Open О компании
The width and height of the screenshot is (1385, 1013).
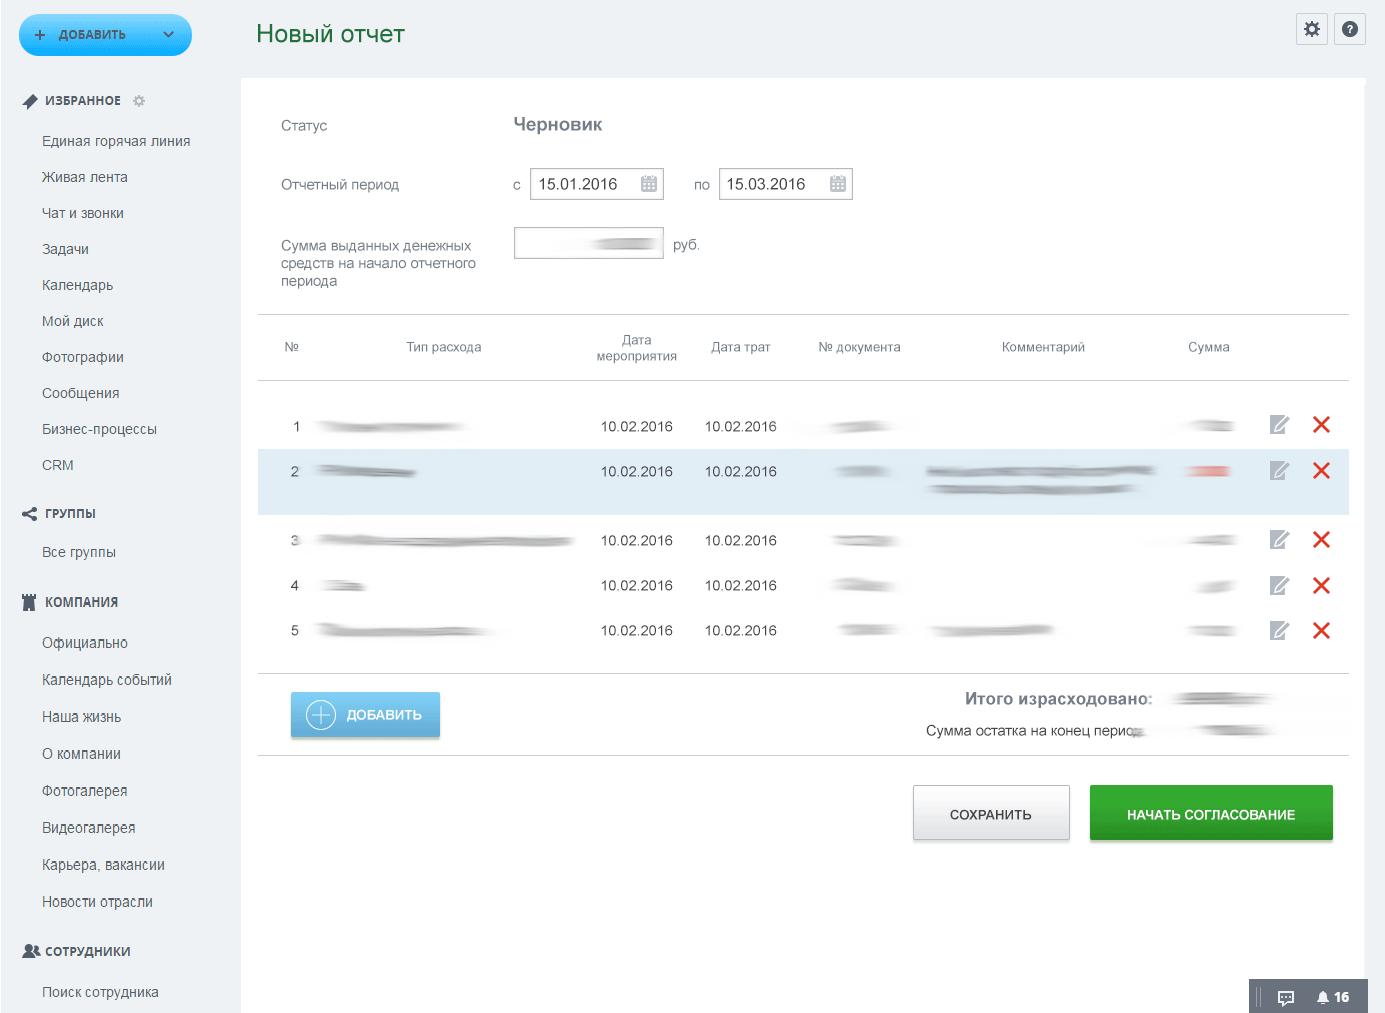tap(81, 754)
